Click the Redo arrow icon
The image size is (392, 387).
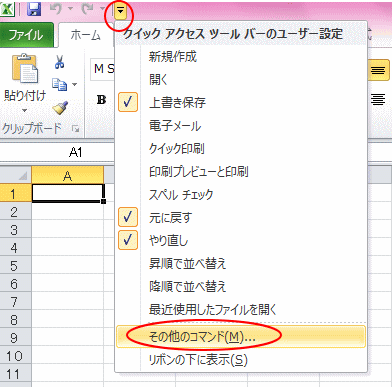87,9
